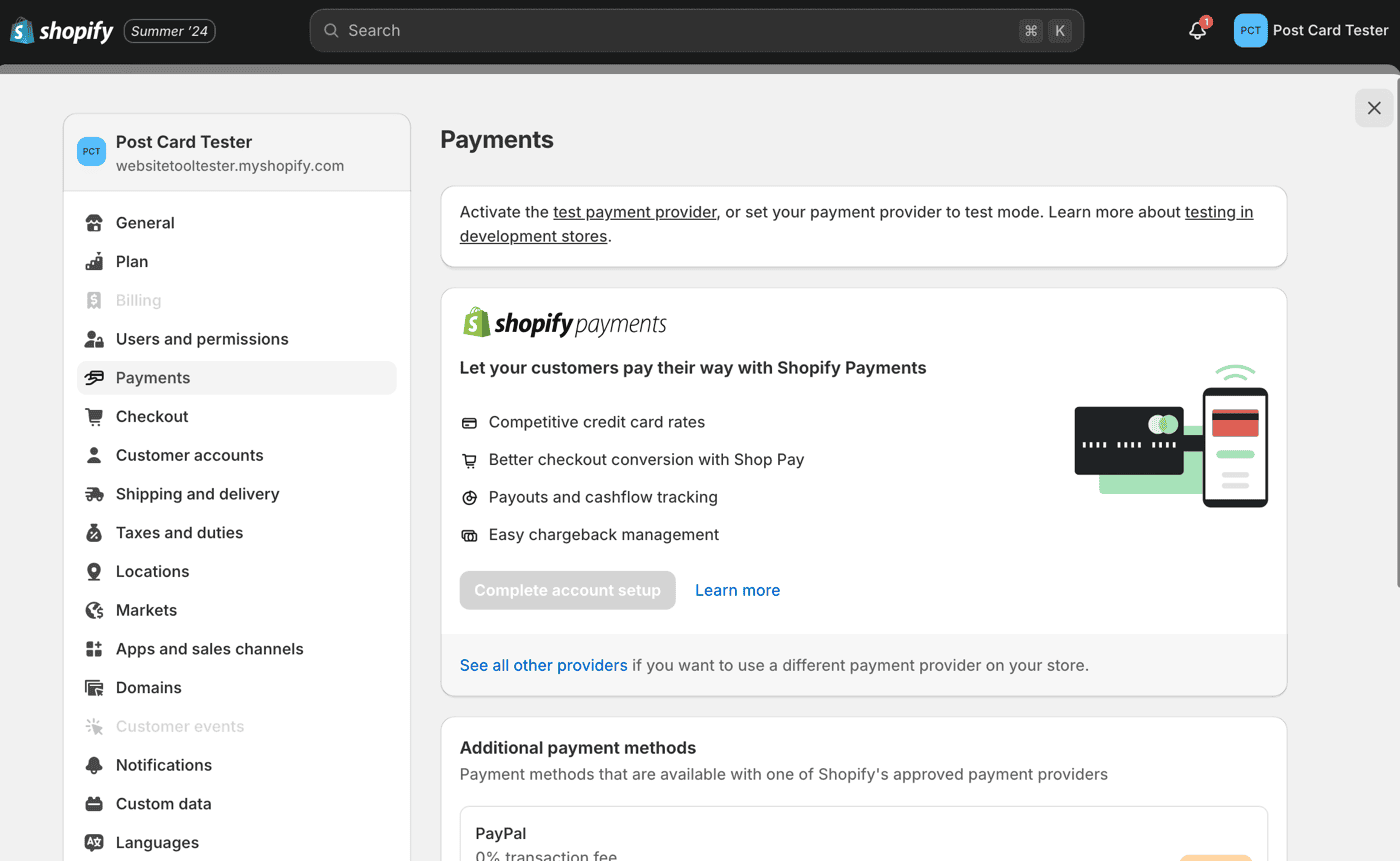The height and width of the screenshot is (861, 1400).
Task: Click the Additional payment methods heading
Action: tap(578, 748)
